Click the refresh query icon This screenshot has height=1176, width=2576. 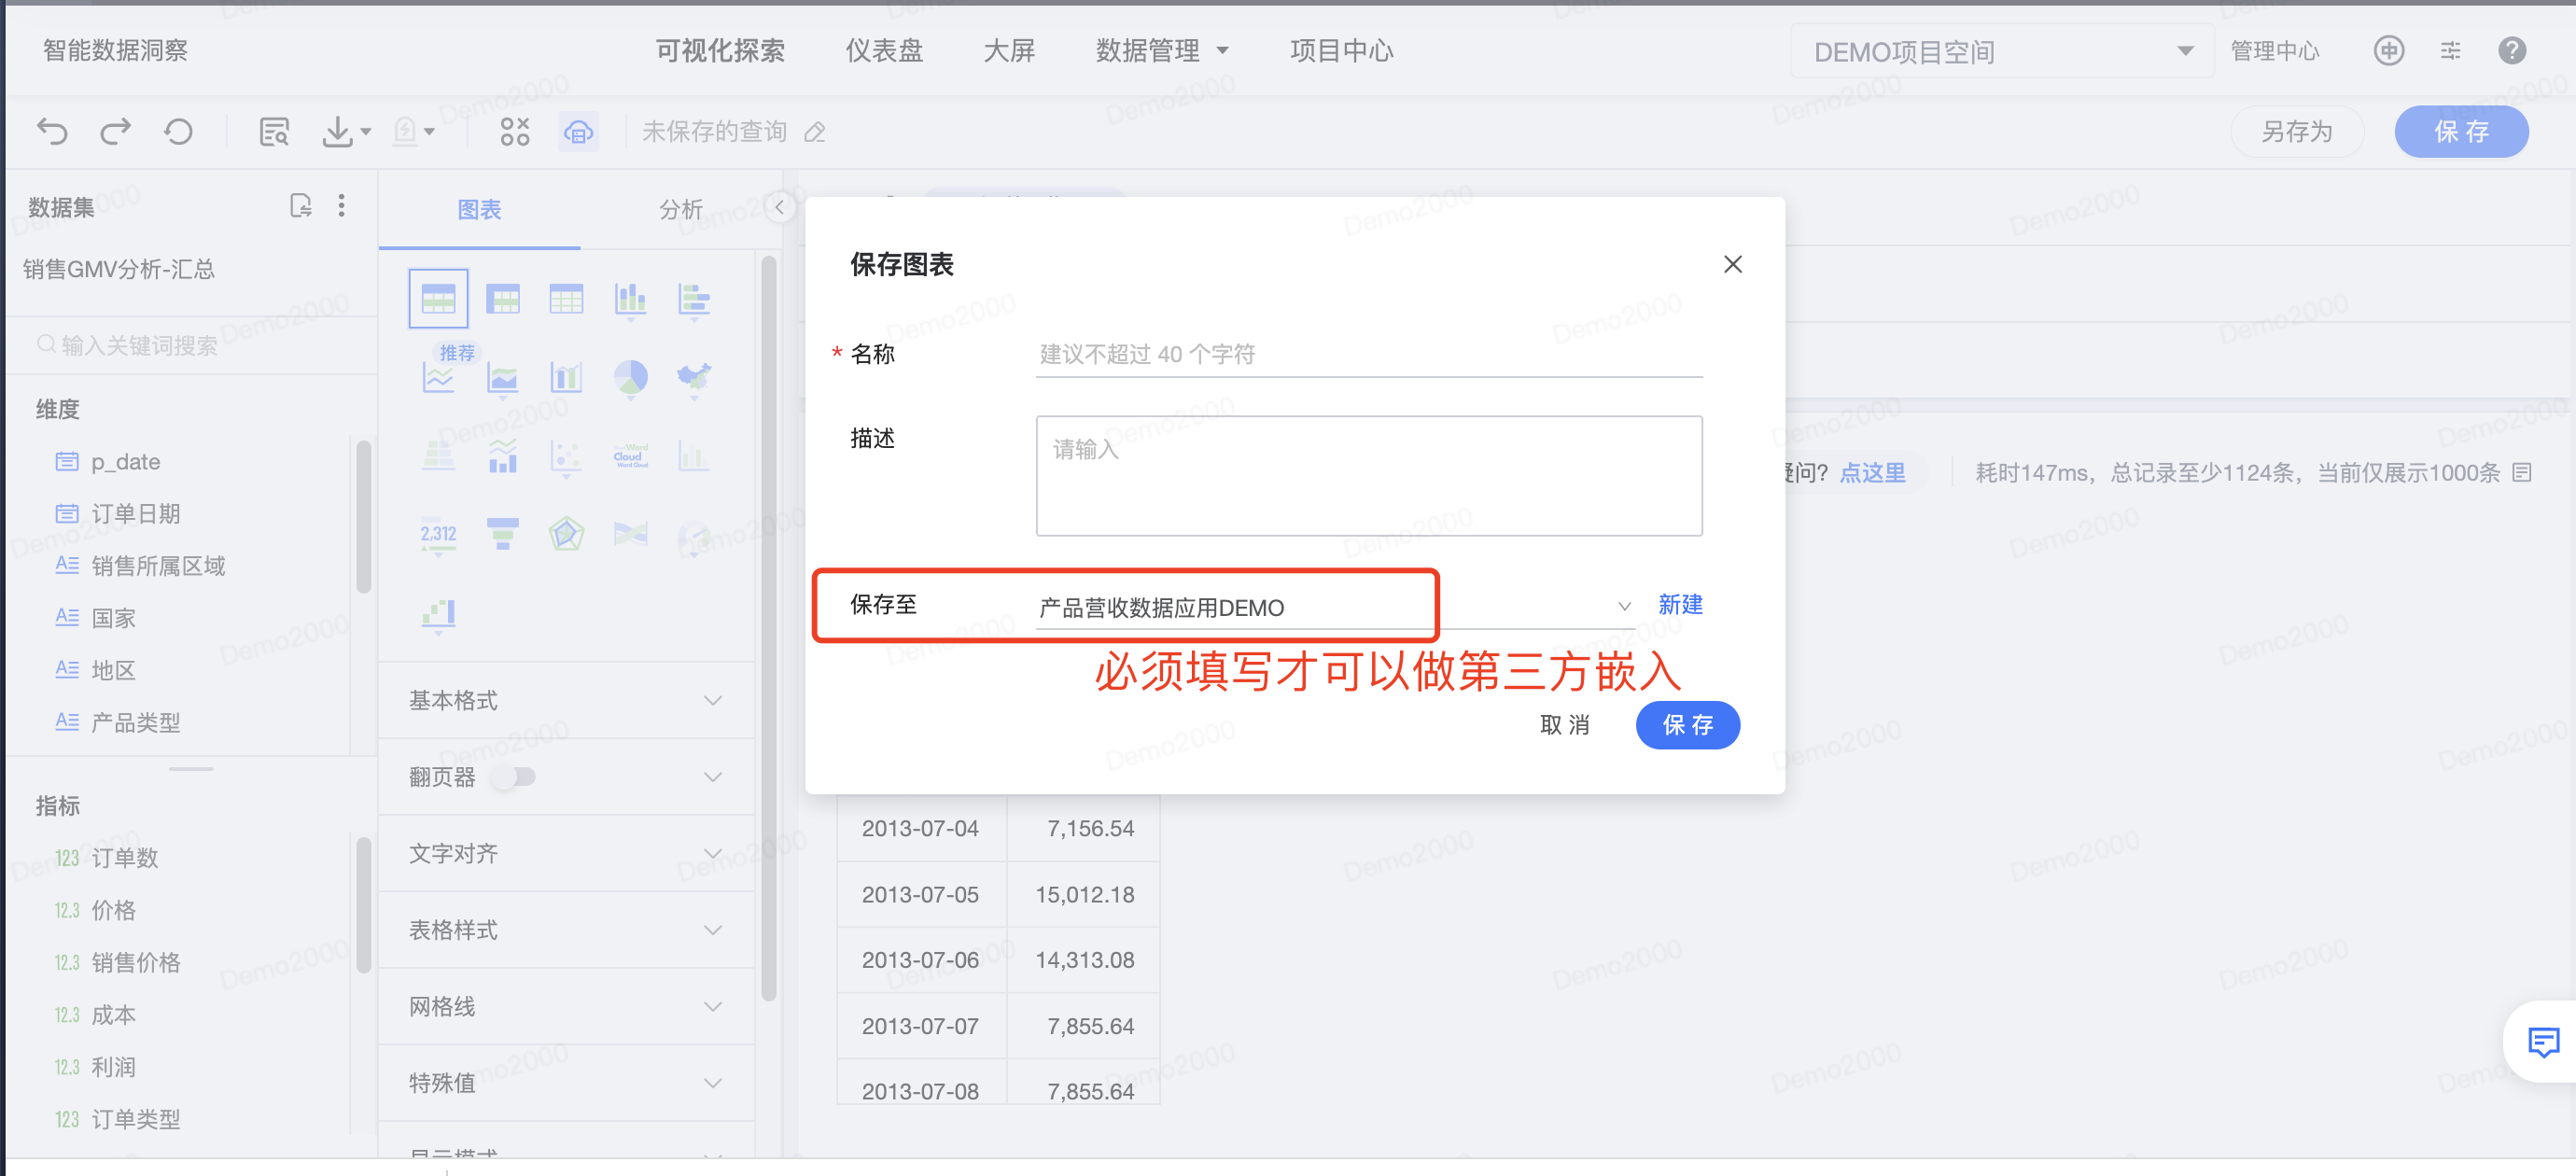click(x=178, y=131)
